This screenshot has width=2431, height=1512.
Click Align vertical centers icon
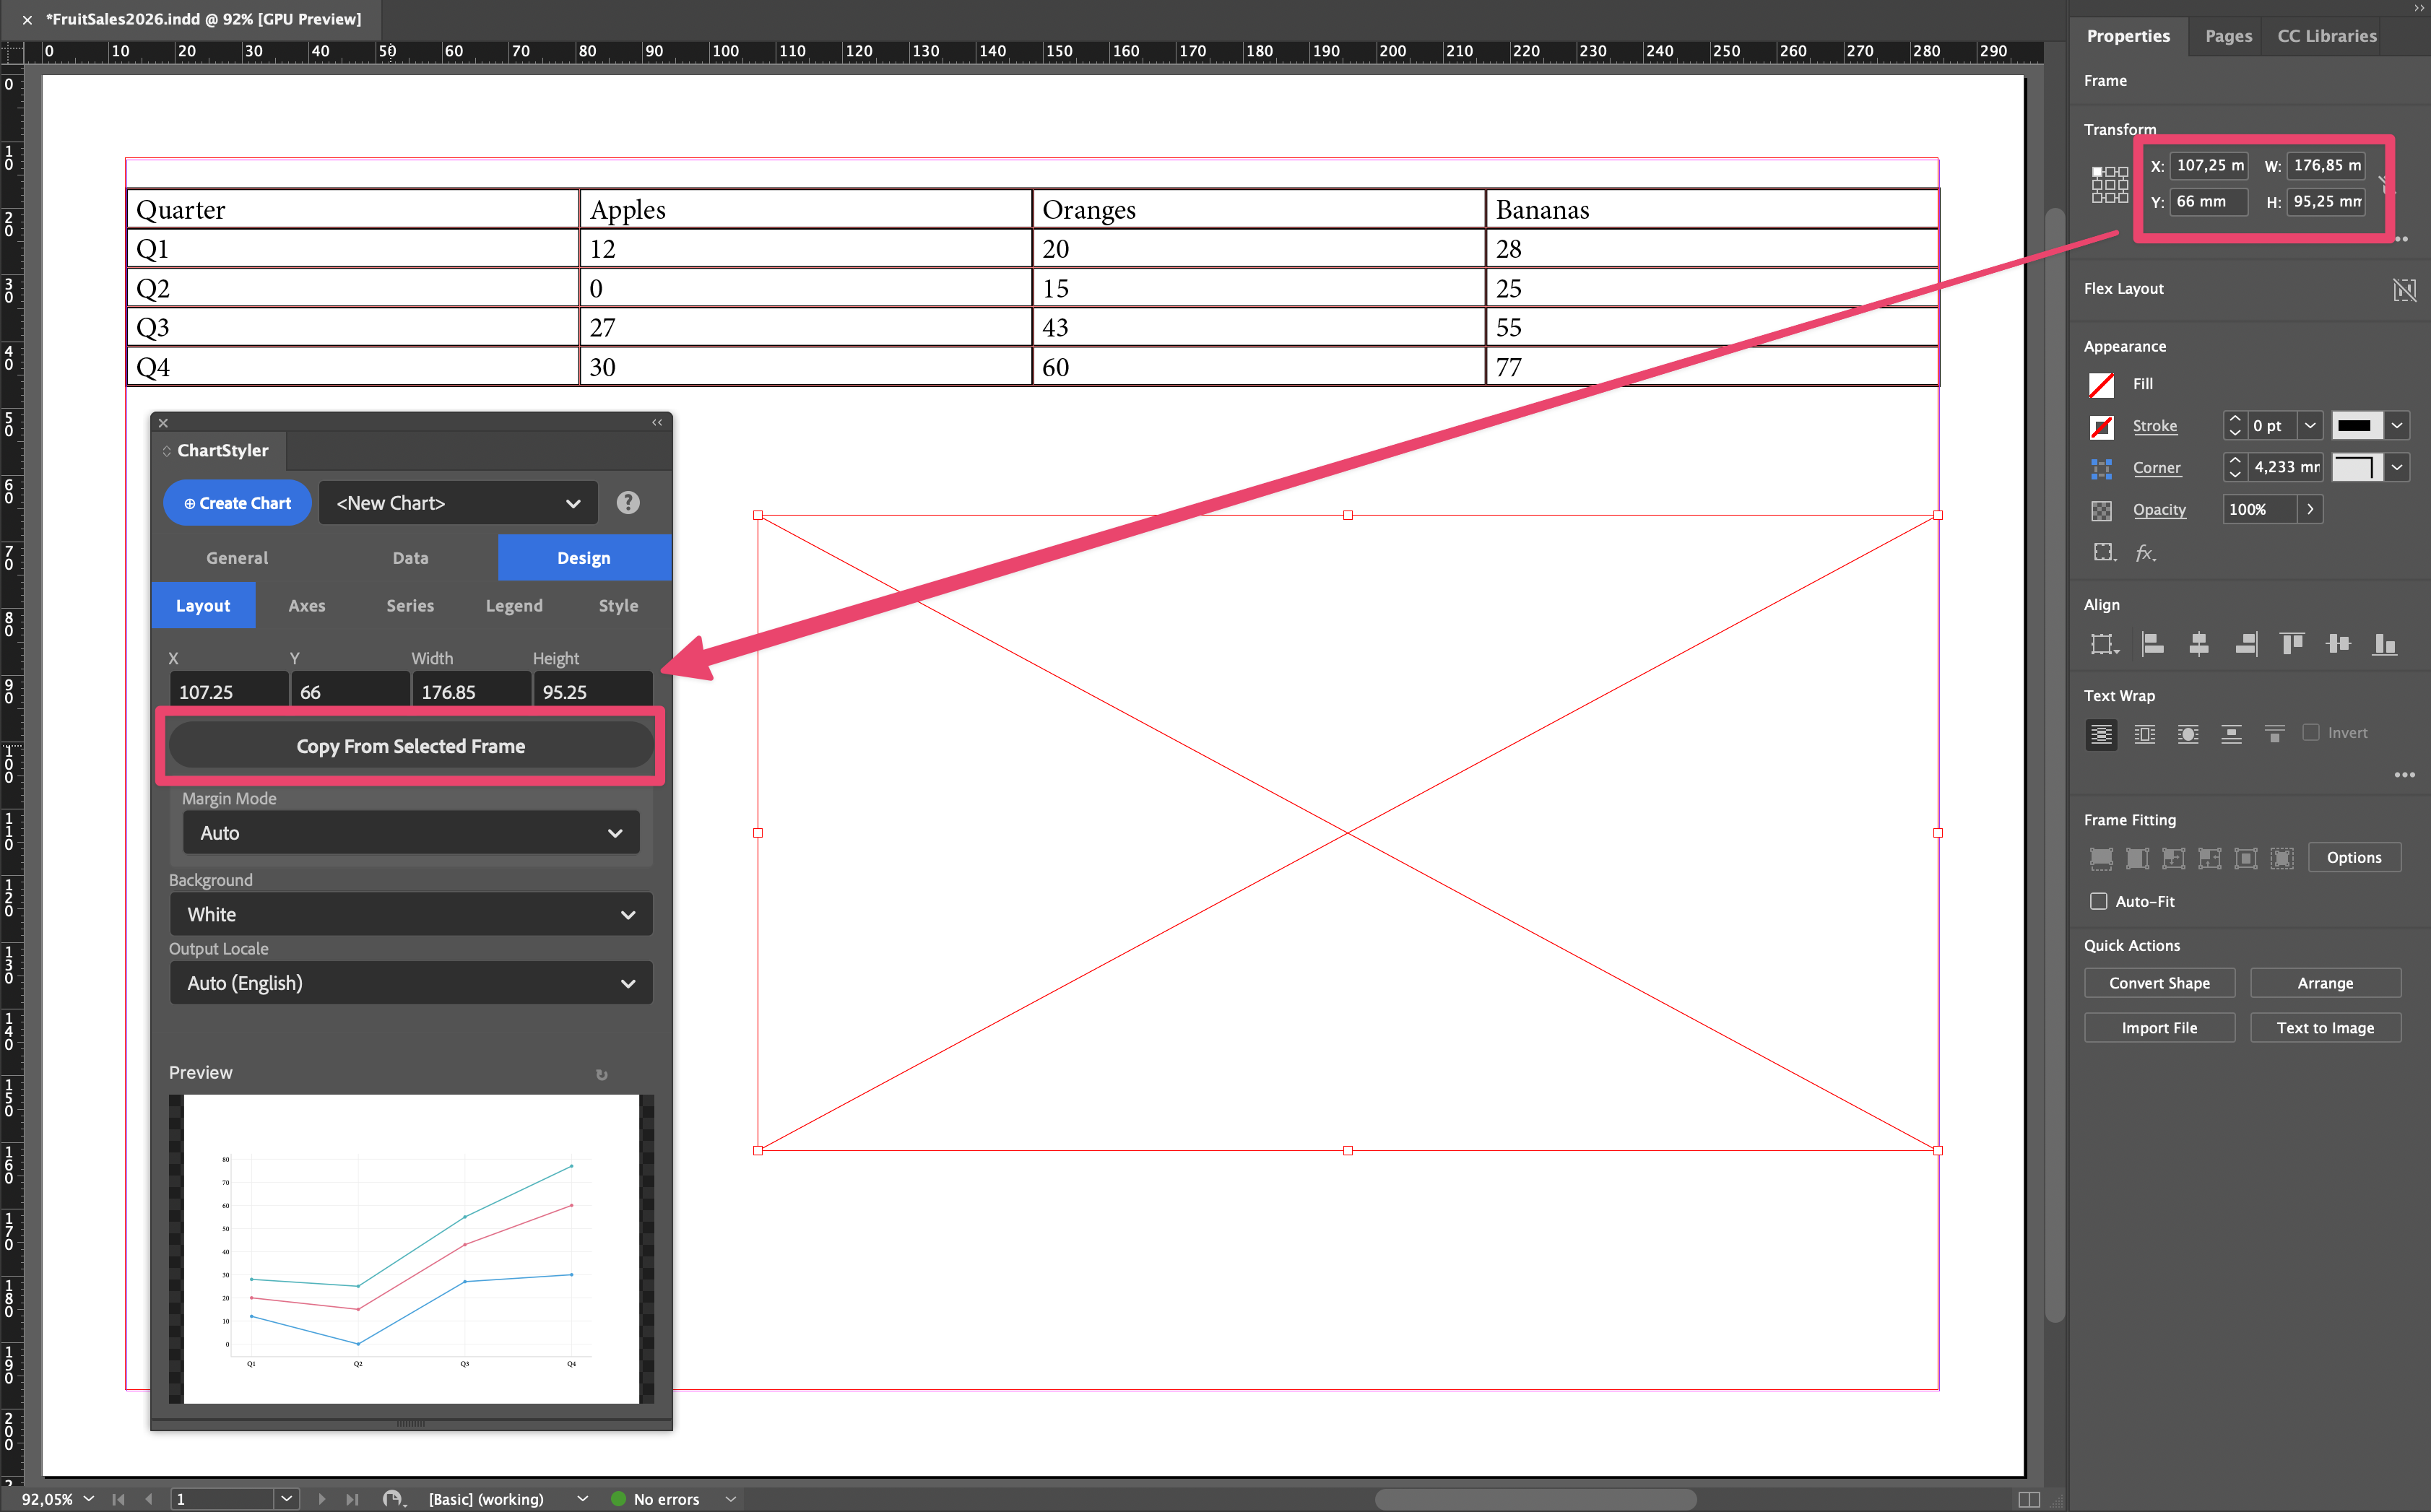point(2338,644)
